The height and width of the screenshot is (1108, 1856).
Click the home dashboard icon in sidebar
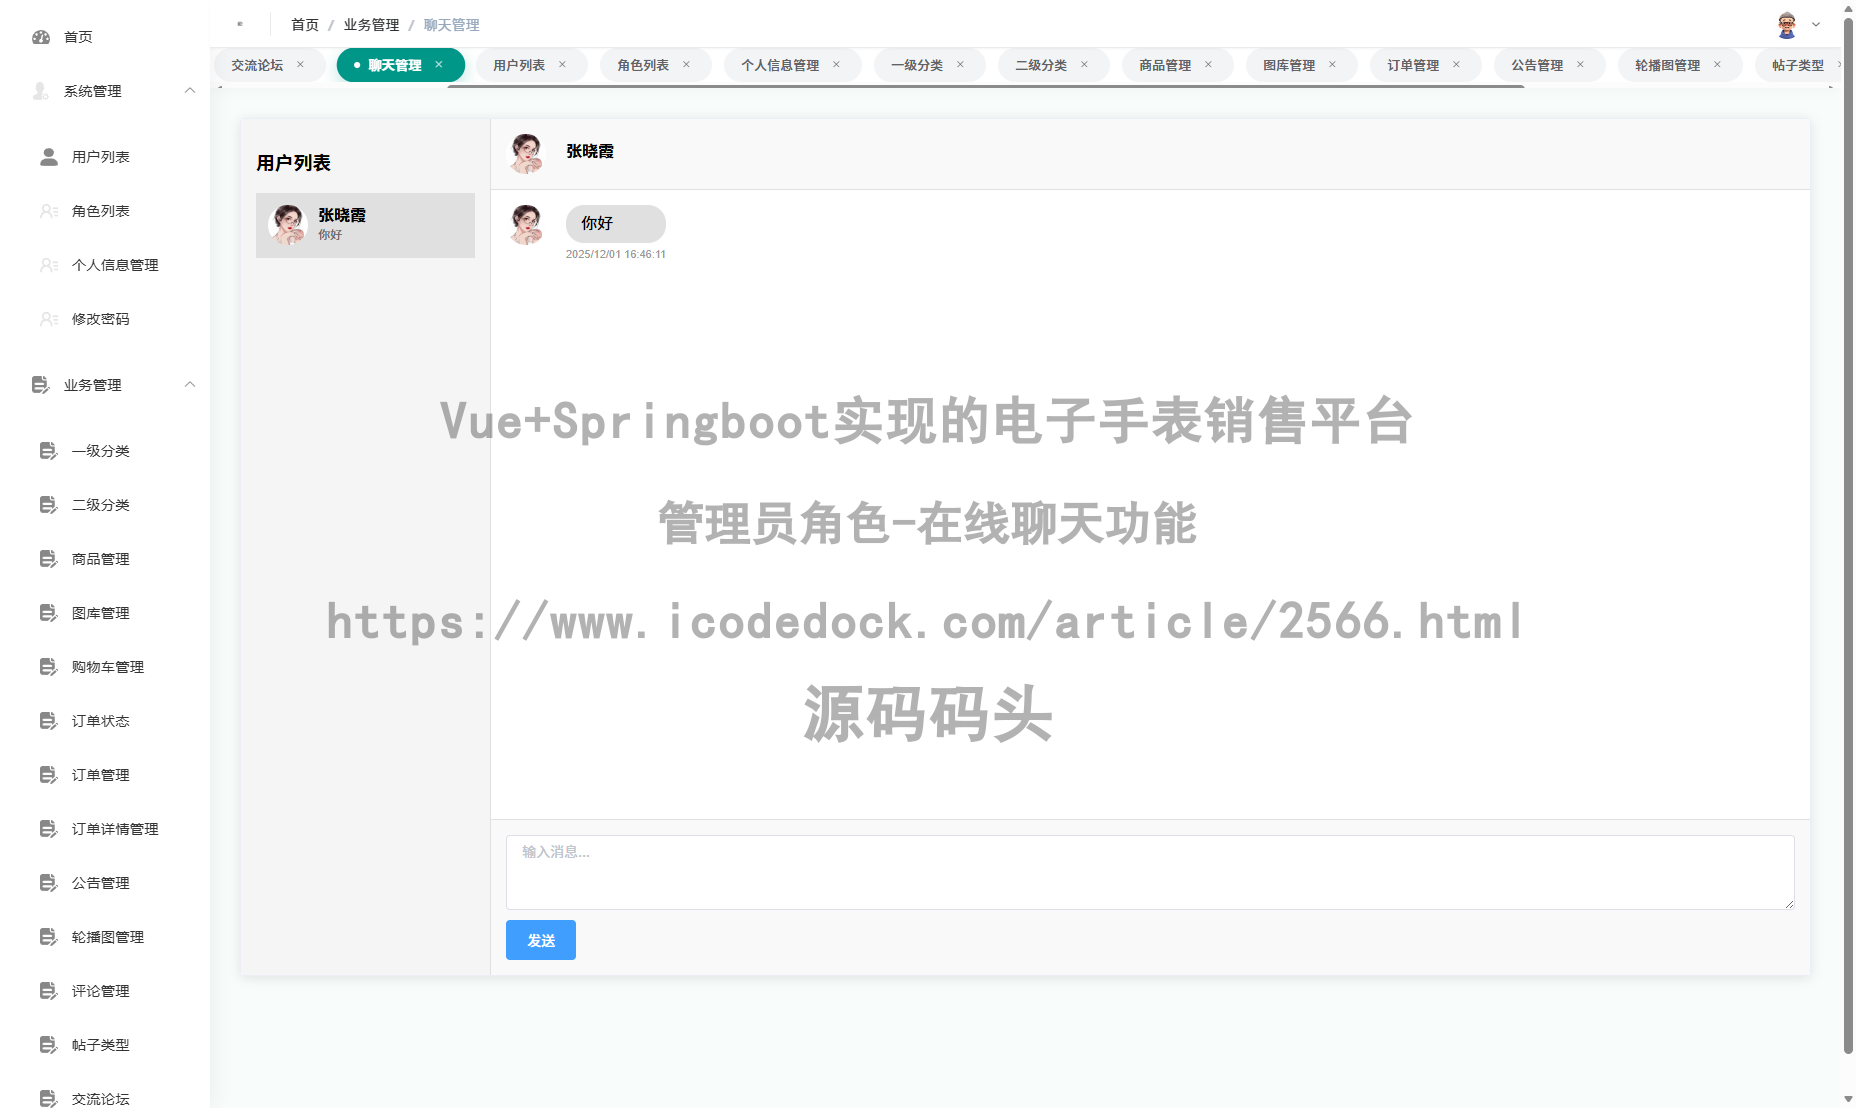(x=41, y=37)
